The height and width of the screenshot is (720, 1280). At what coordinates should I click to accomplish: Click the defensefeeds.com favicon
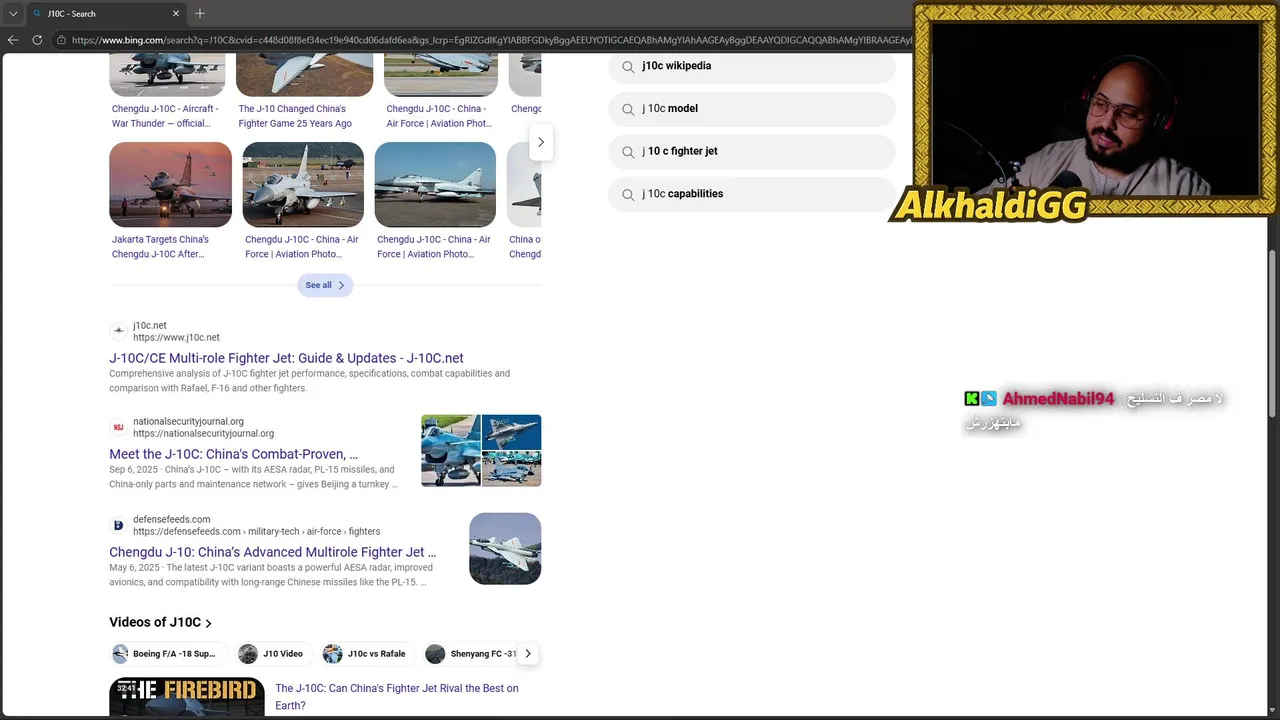pyautogui.click(x=119, y=525)
